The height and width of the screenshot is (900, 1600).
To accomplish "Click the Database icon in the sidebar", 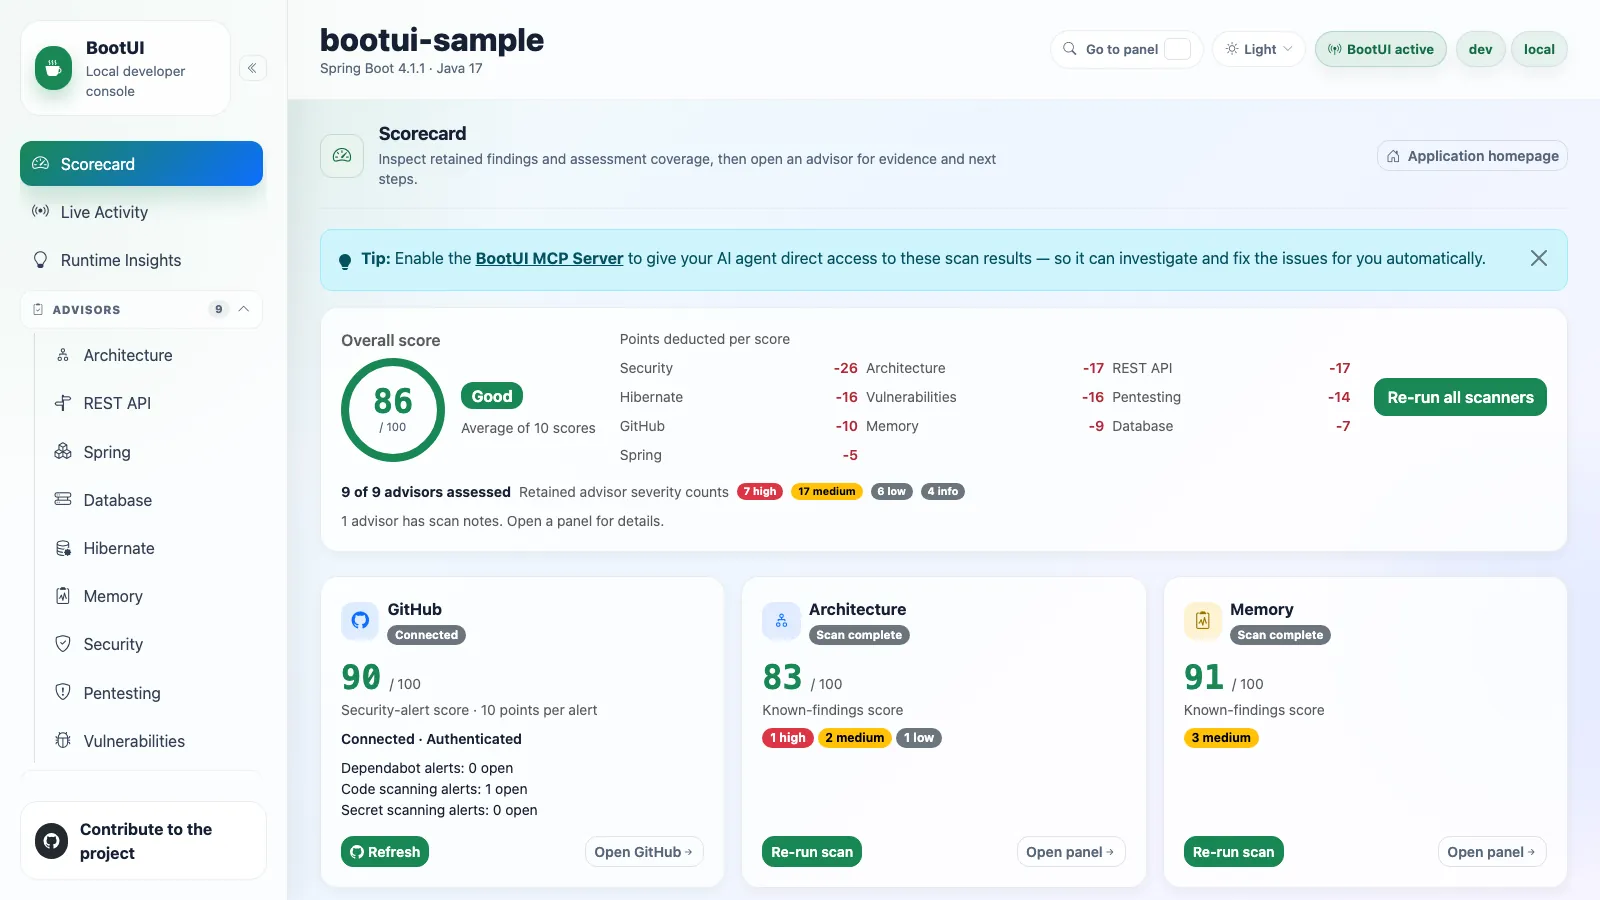I will tap(63, 499).
